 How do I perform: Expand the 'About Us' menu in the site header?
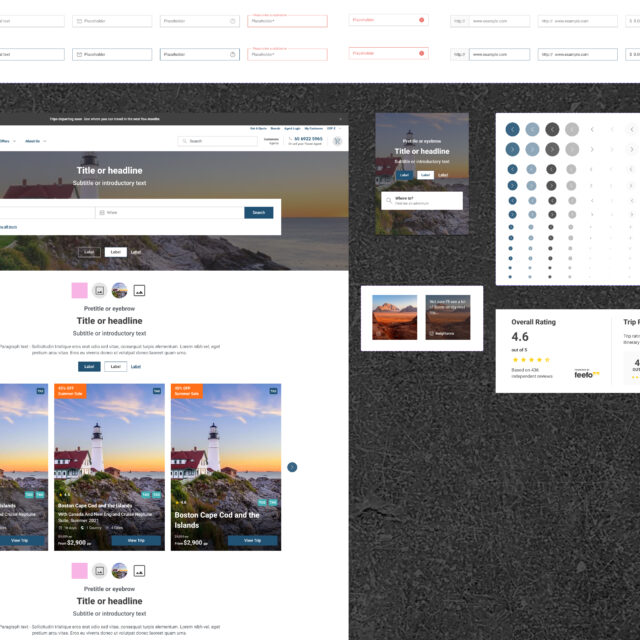click(36, 141)
